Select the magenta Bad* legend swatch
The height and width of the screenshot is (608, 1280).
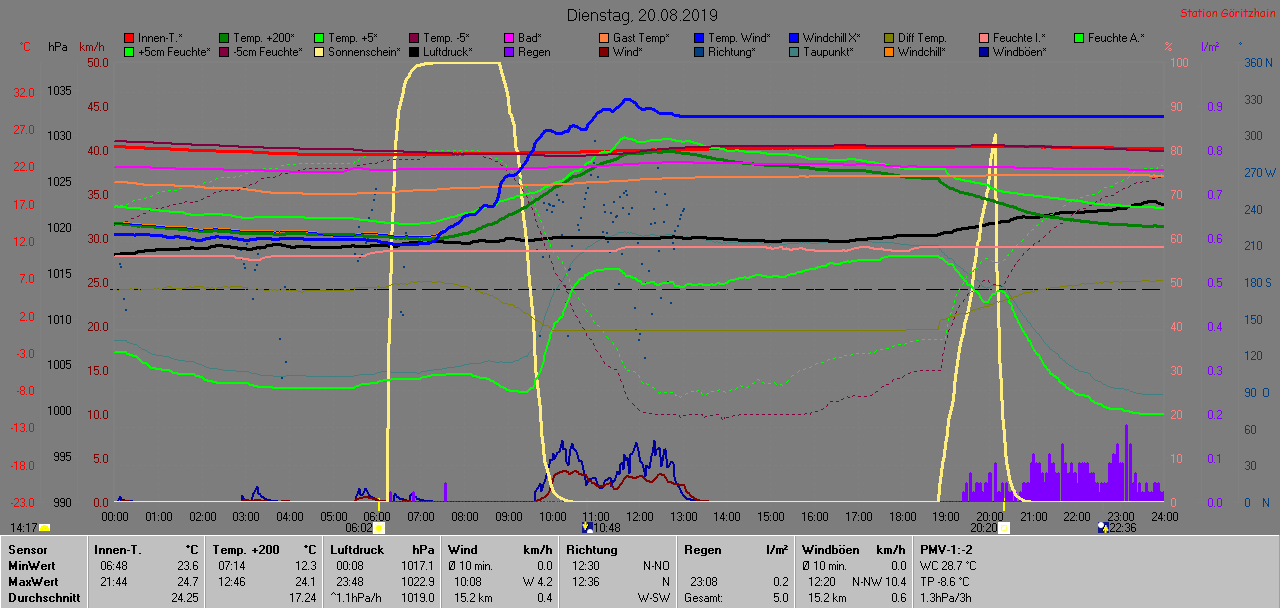pos(509,38)
